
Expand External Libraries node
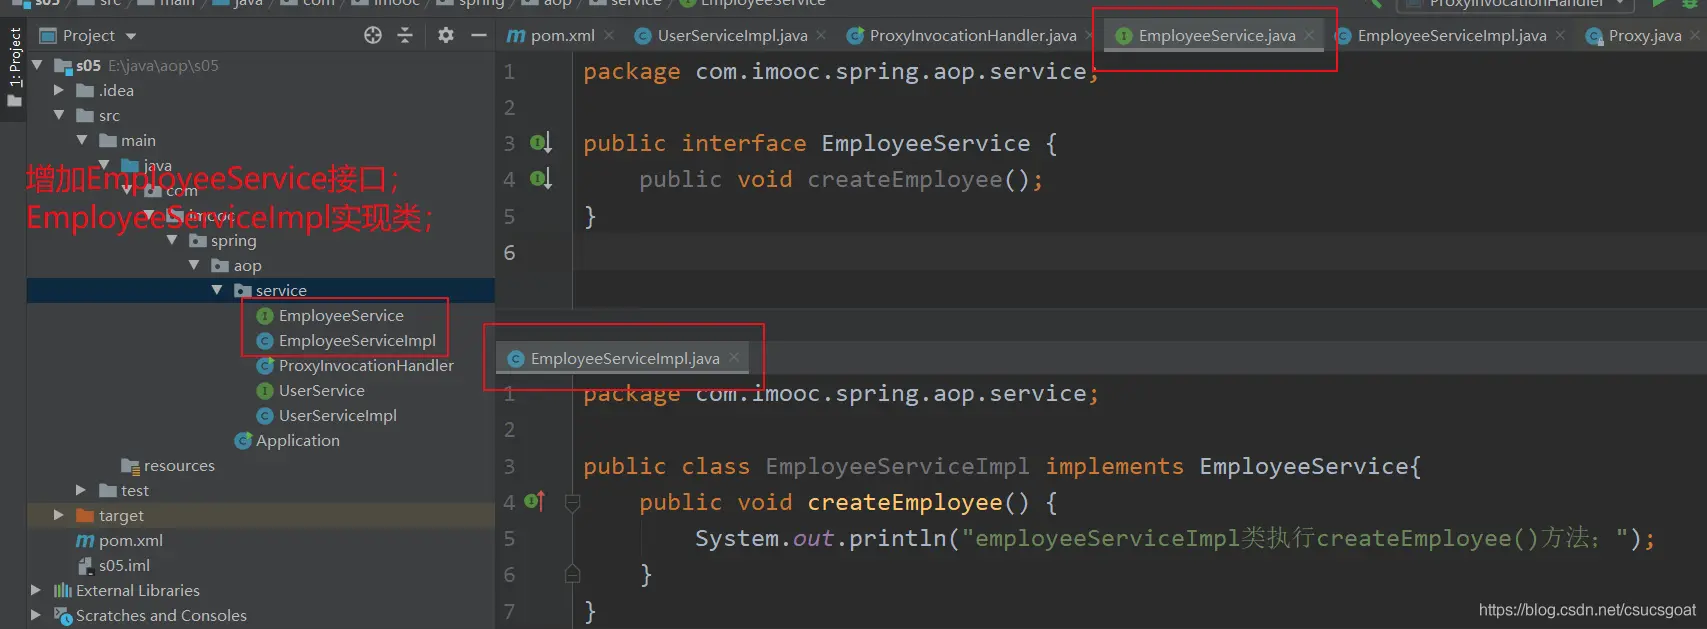tap(36, 590)
